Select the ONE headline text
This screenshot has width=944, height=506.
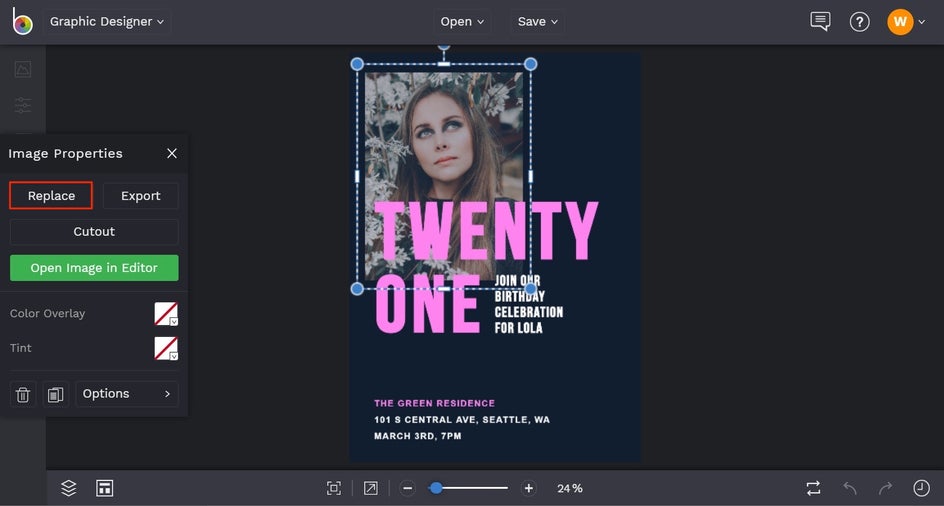coord(428,304)
